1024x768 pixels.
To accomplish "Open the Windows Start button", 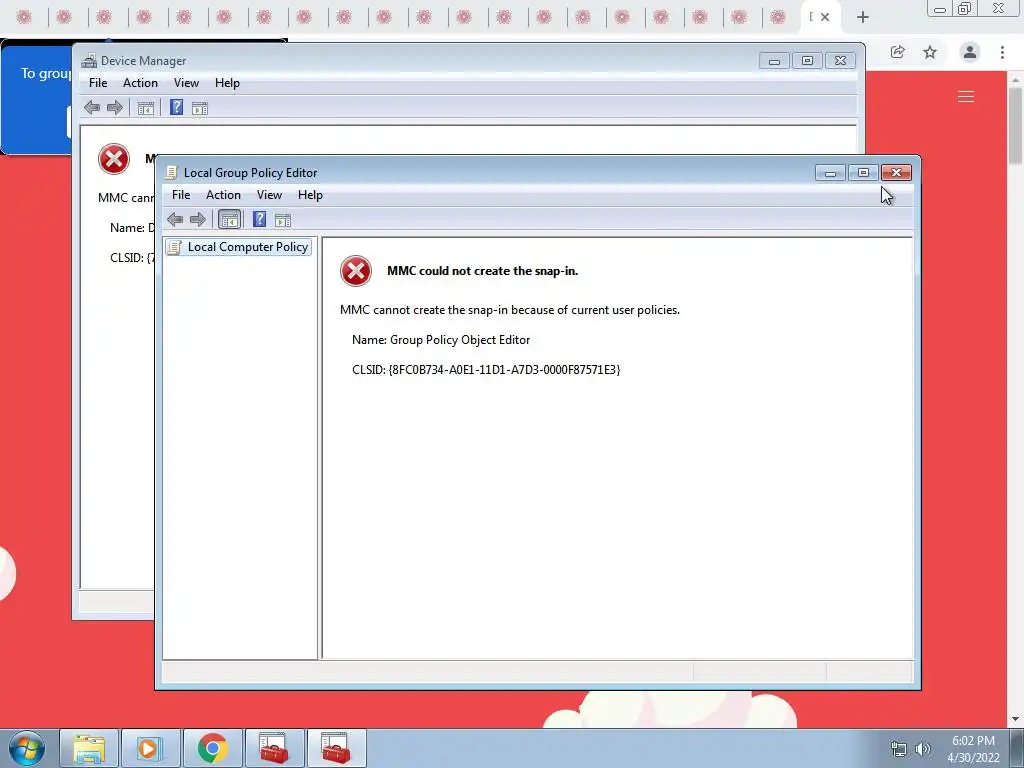I will pos(26,748).
